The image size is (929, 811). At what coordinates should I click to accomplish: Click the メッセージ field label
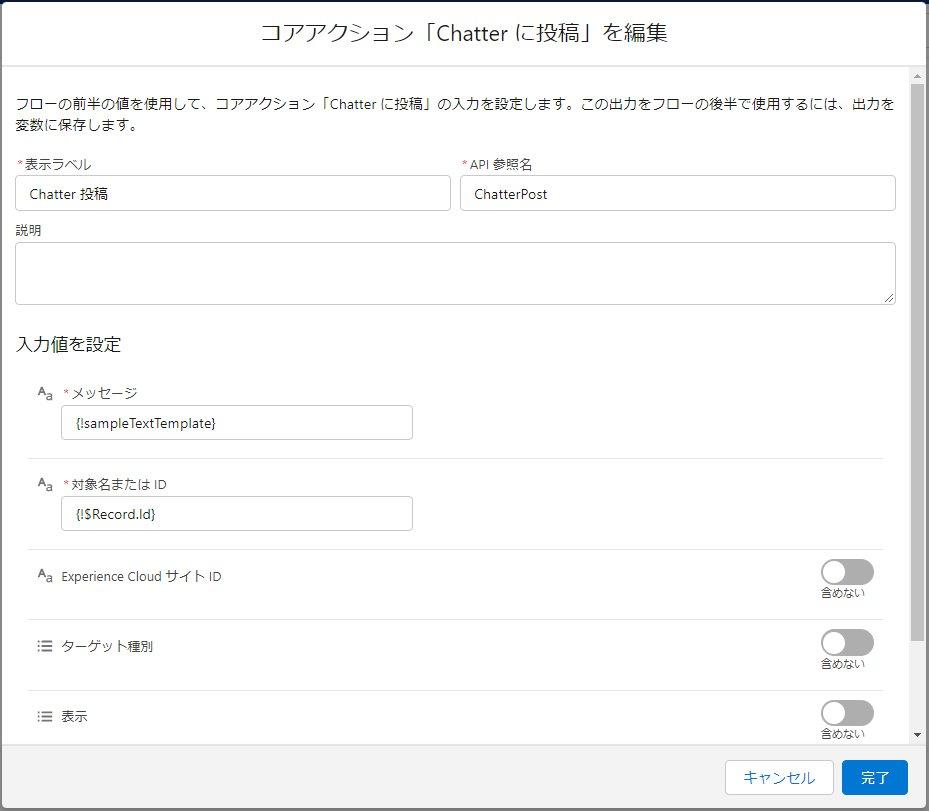coord(104,393)
